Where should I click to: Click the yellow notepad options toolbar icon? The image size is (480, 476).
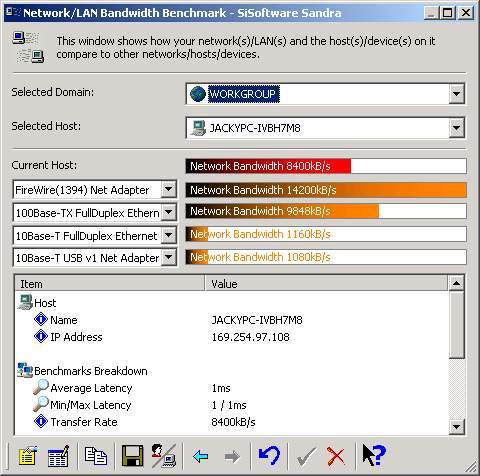[28, 455]
